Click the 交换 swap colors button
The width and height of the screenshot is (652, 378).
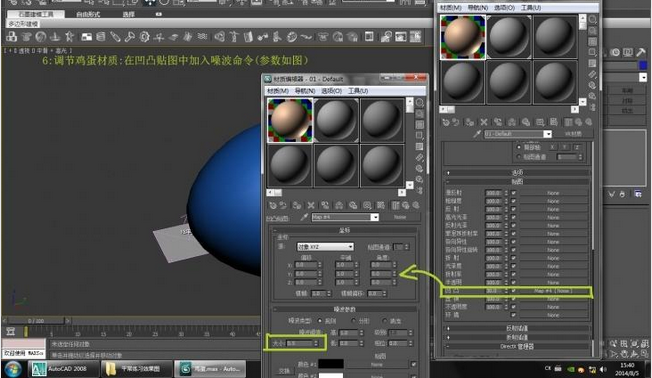(284, 371)
